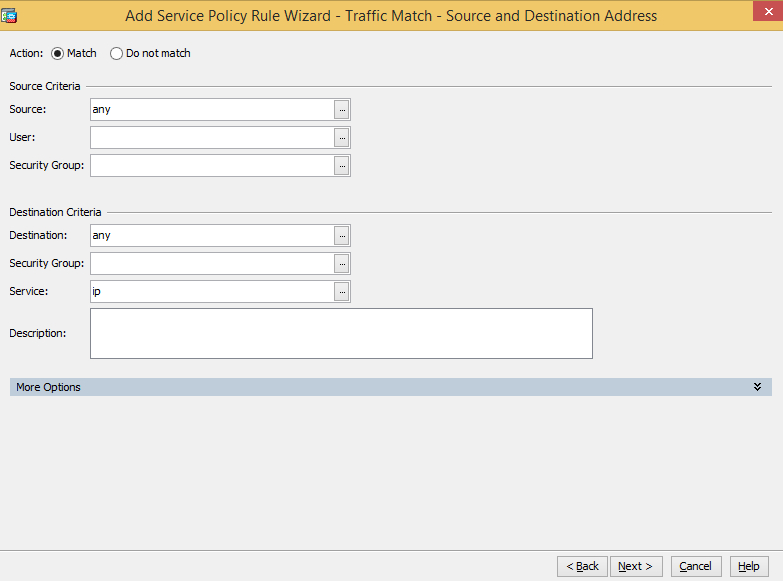Open browse dialog for User field

click(342, 137)
